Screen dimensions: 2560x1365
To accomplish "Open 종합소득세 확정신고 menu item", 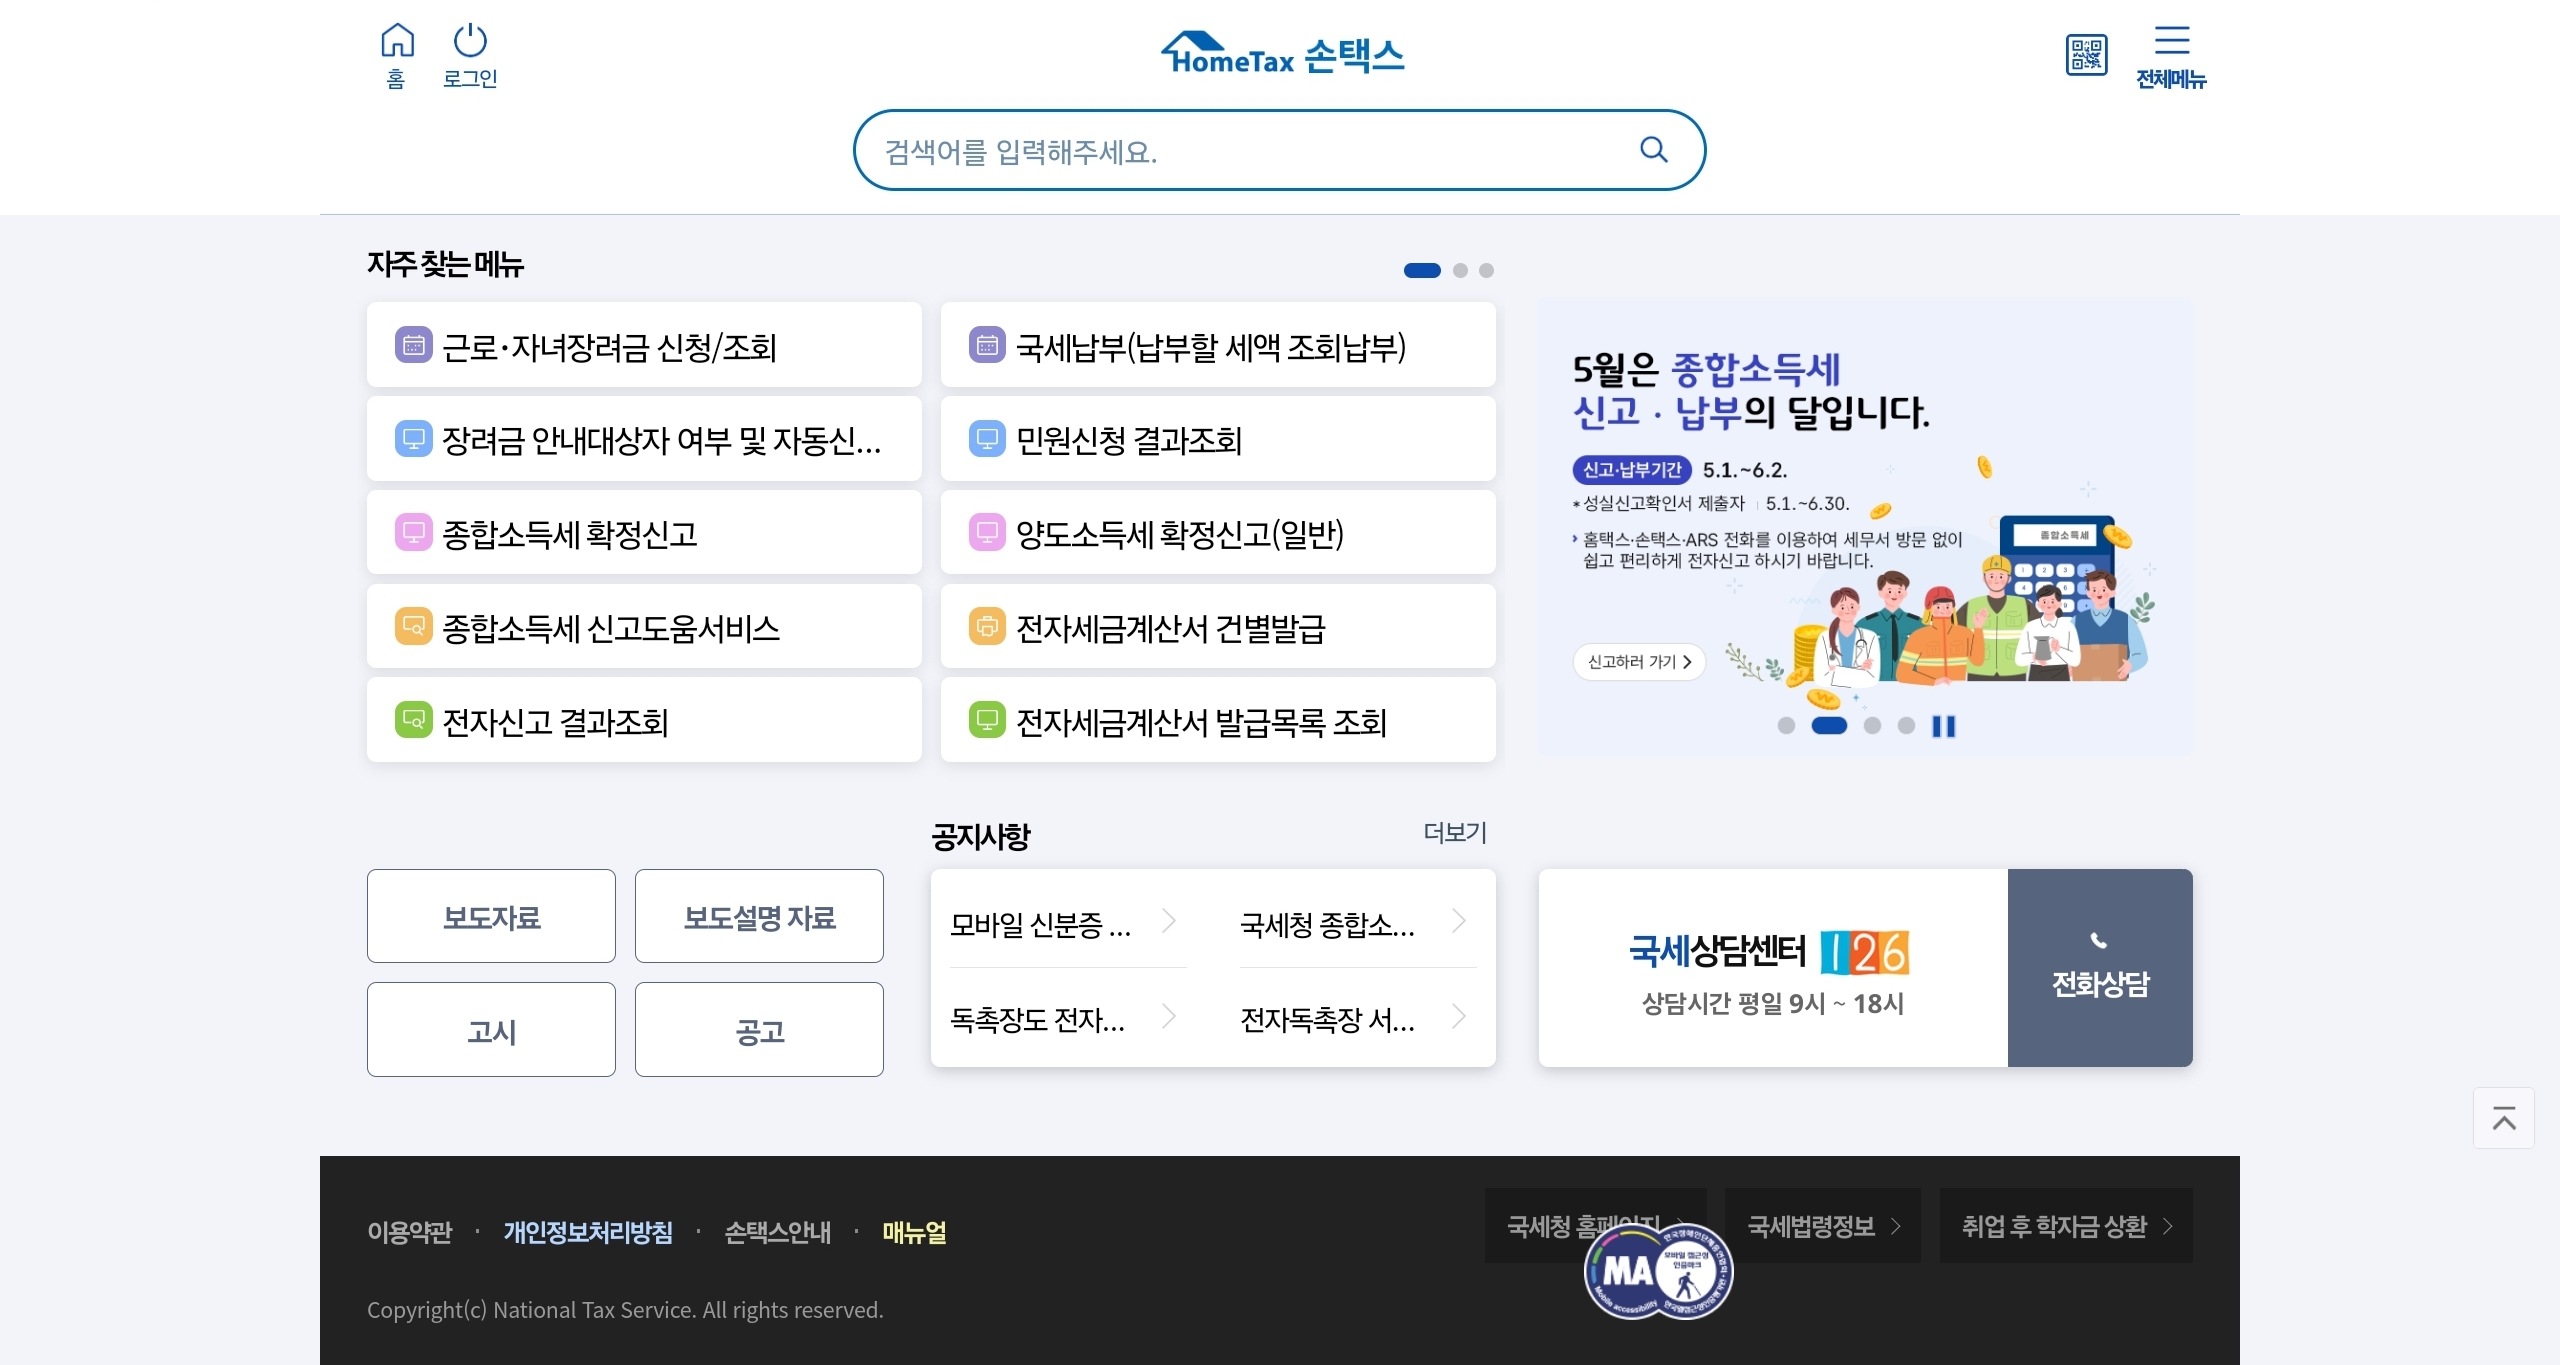I will click(x=643, y=533).
